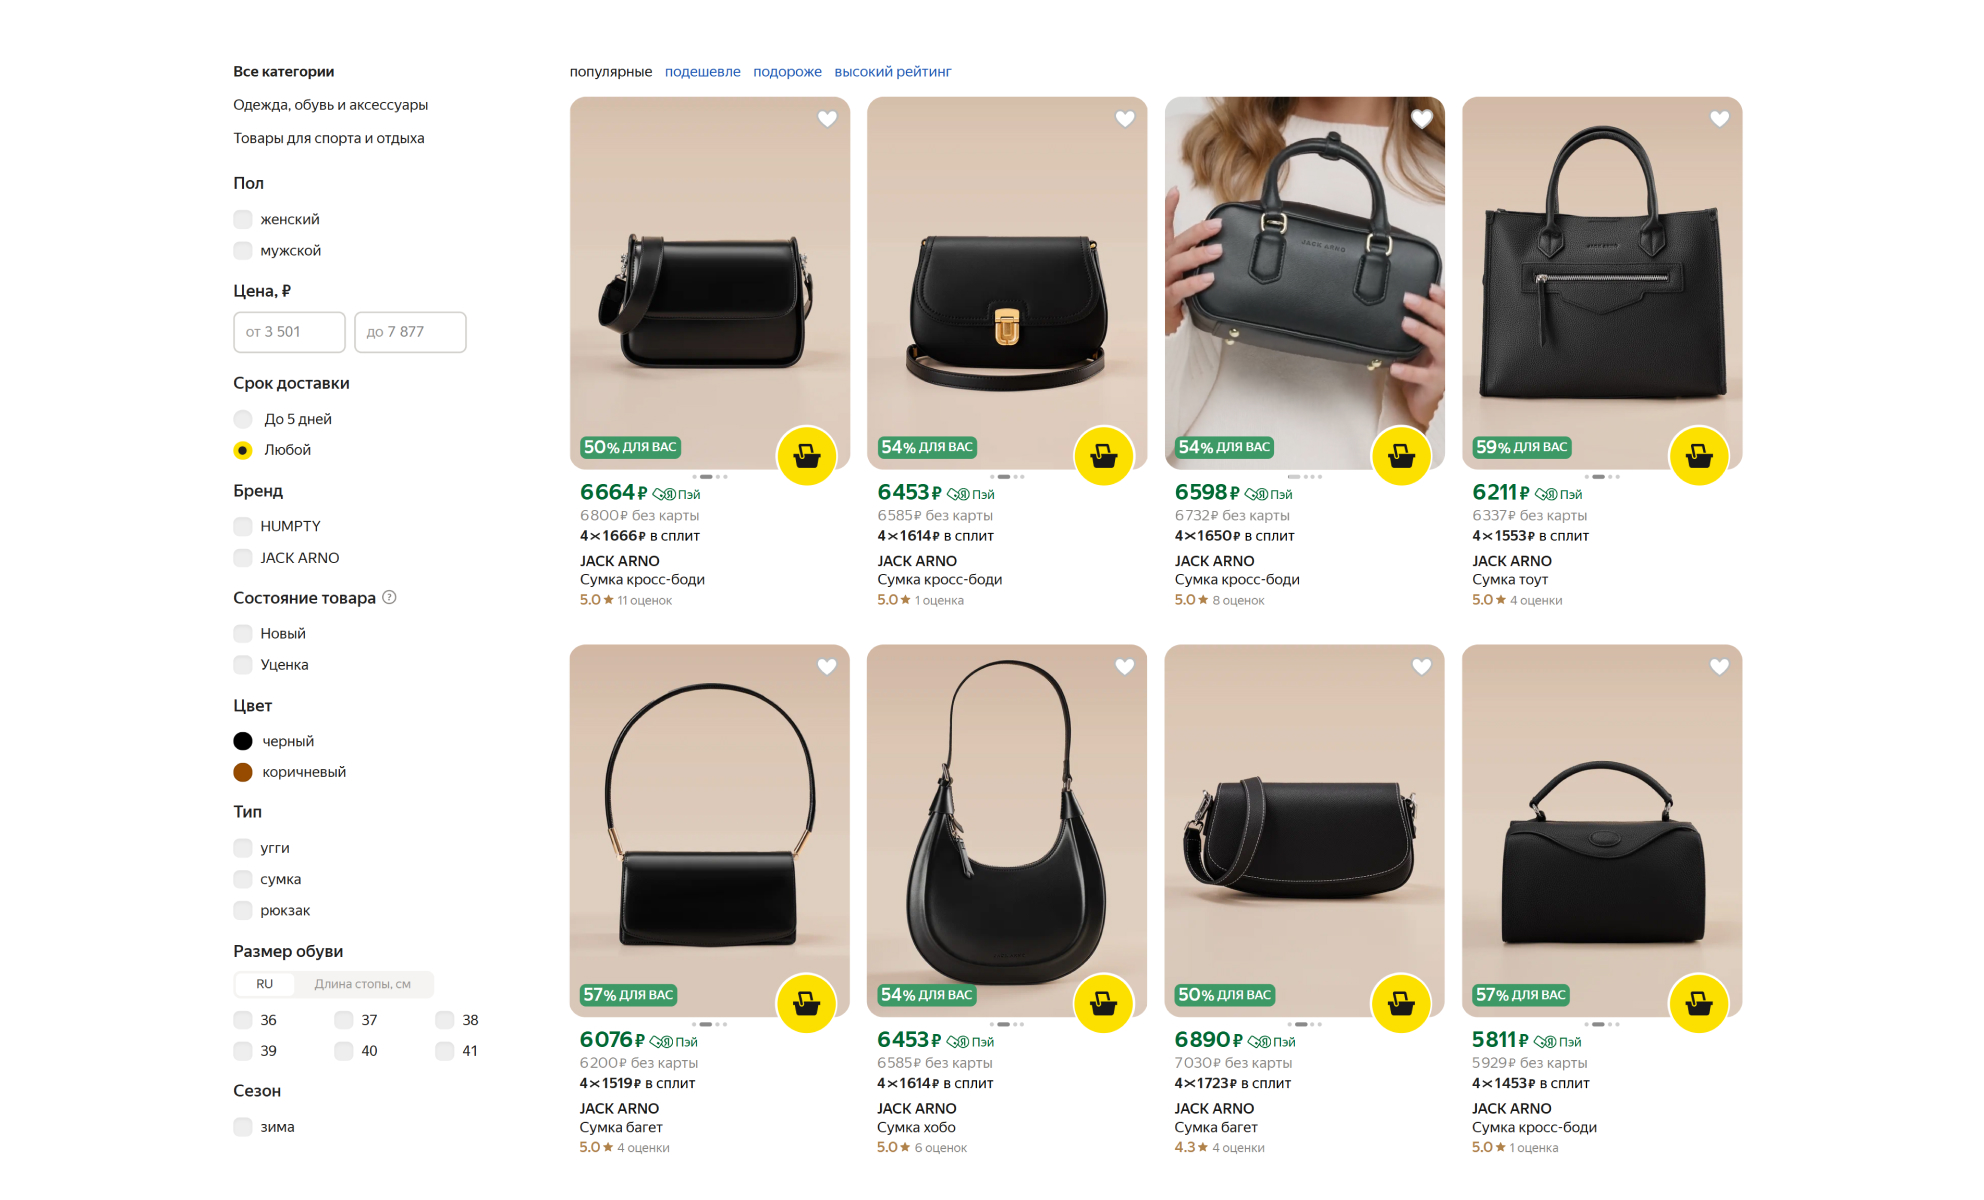Image resolution: width=1984 pixels, height=1200 pixels.
Task: Sort products by подешевле
Action: pos(702,72)
